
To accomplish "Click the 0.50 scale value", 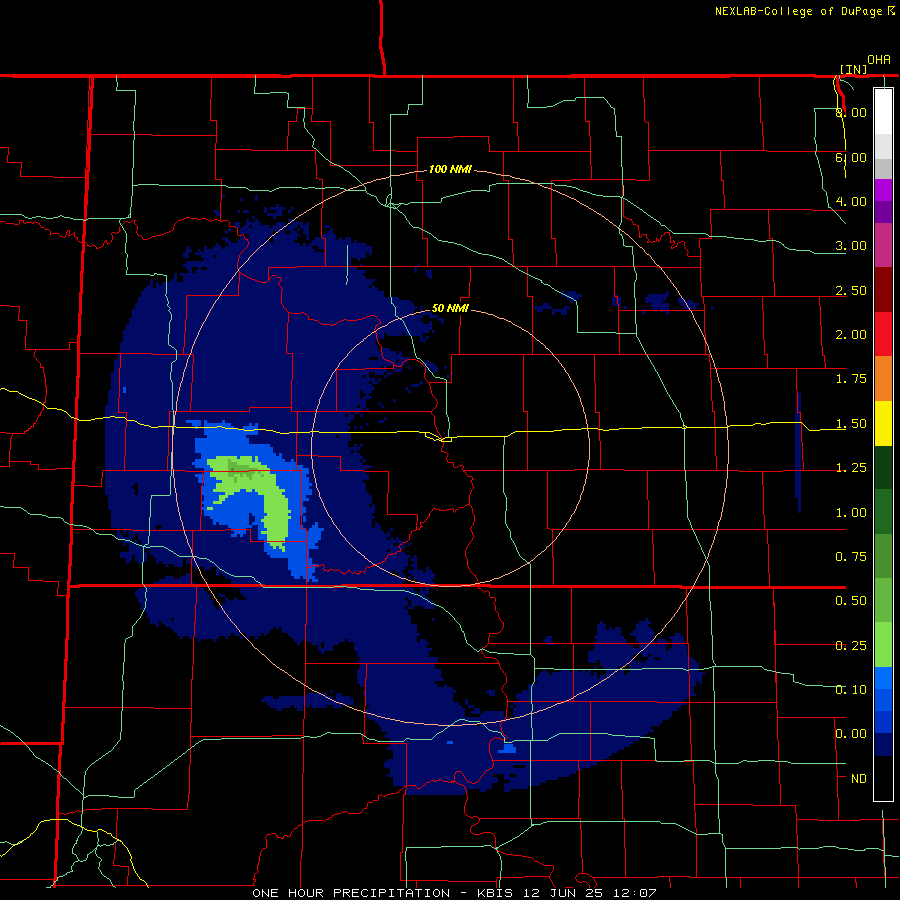I will (851, 601).
